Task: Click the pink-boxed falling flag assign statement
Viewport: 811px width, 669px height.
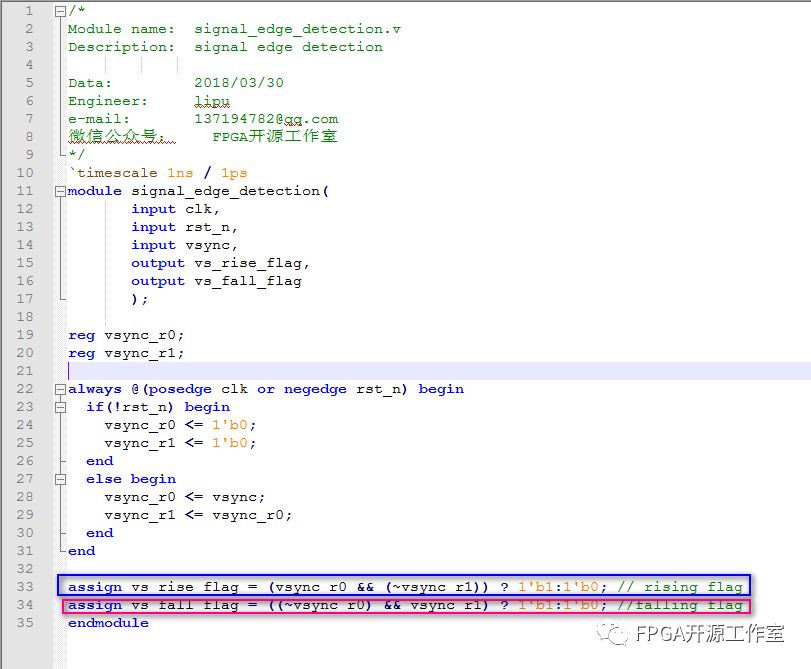Action: (405, 605)
